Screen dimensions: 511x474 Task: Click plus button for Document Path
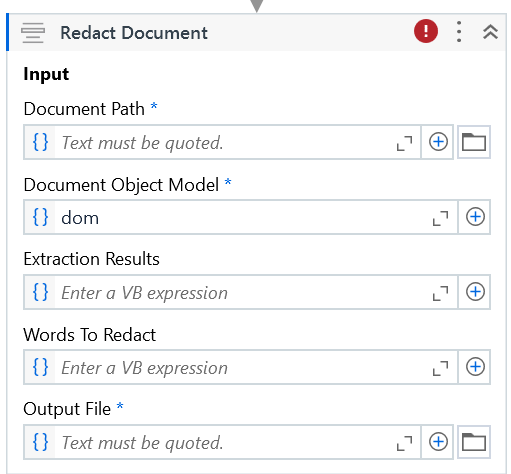pos(438,142)
